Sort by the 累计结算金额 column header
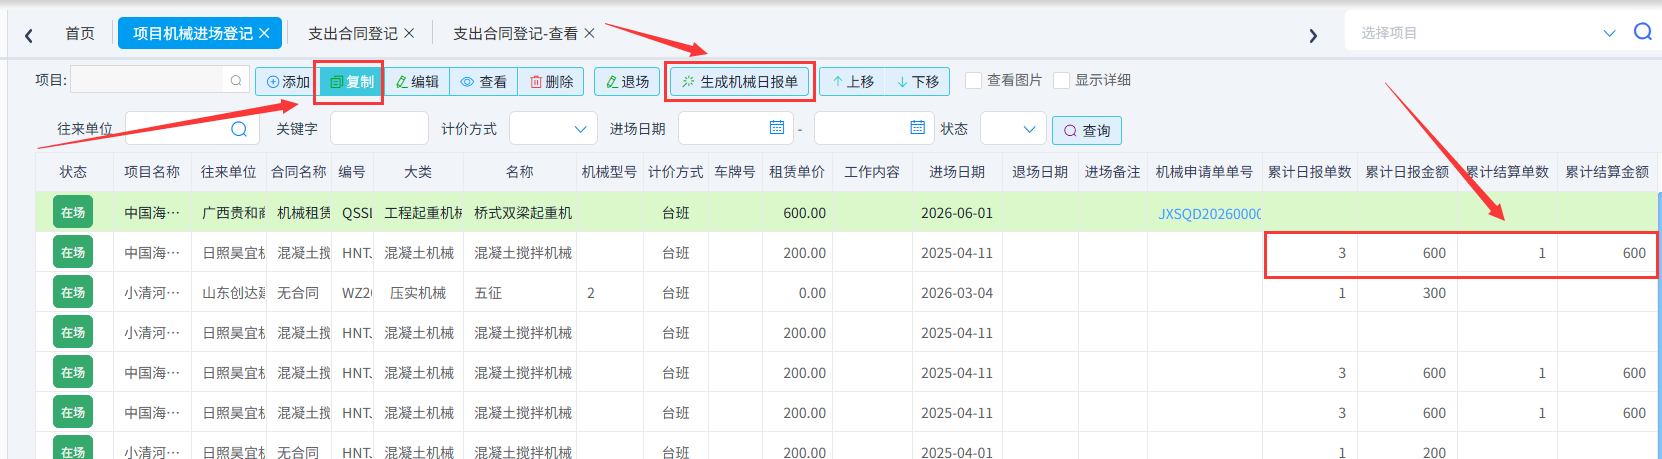This screenshot has width=1662, height=459. click(1607, 172)
